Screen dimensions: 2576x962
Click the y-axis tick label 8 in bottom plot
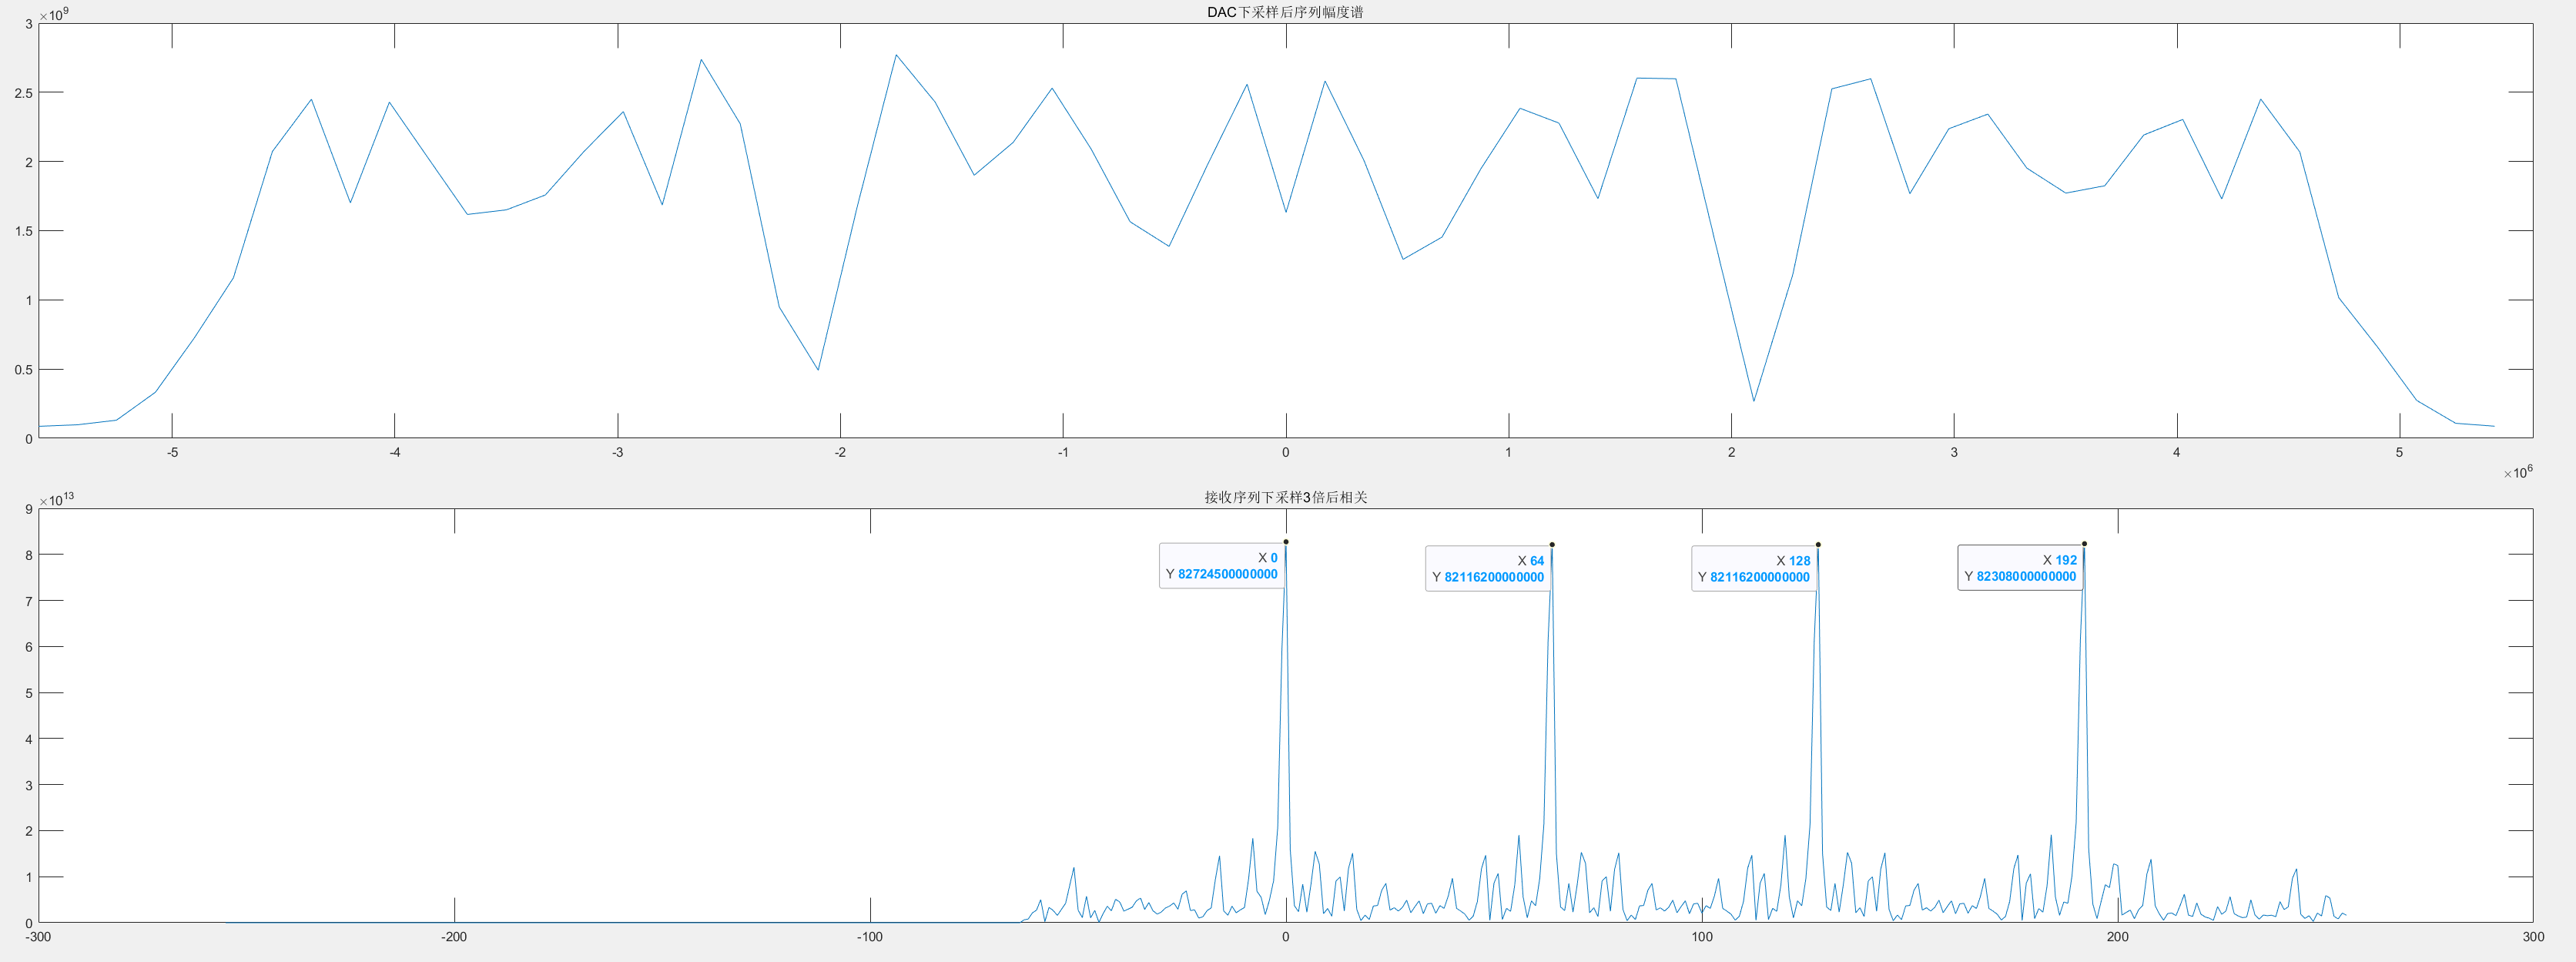pos(29,555)
